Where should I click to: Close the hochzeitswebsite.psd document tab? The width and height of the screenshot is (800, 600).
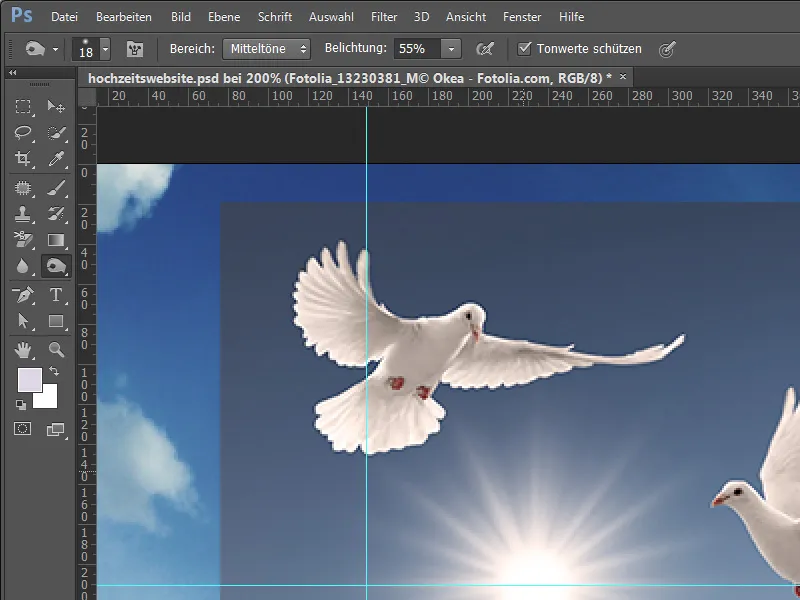point(623,77)
